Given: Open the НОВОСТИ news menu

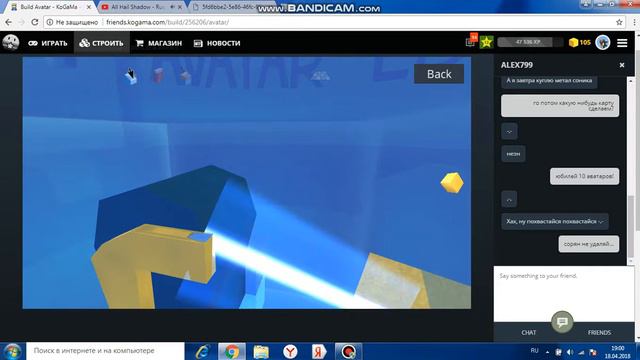Looking at the screenshot, I should 217,43.
